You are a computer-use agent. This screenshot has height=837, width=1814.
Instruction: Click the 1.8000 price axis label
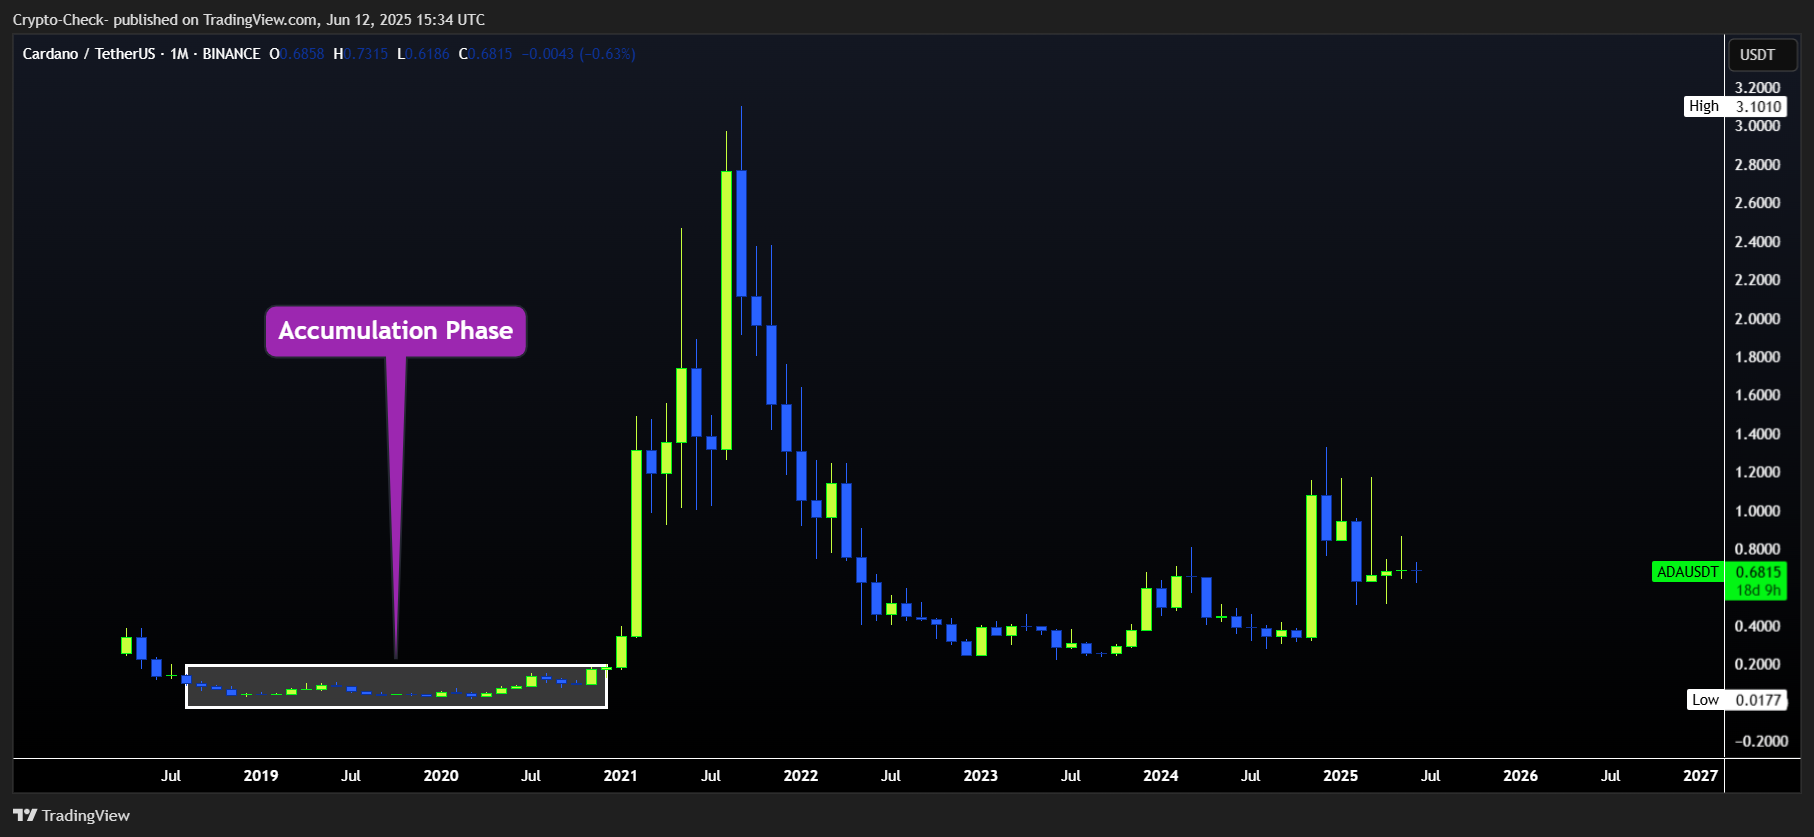tap(1757, 357)
